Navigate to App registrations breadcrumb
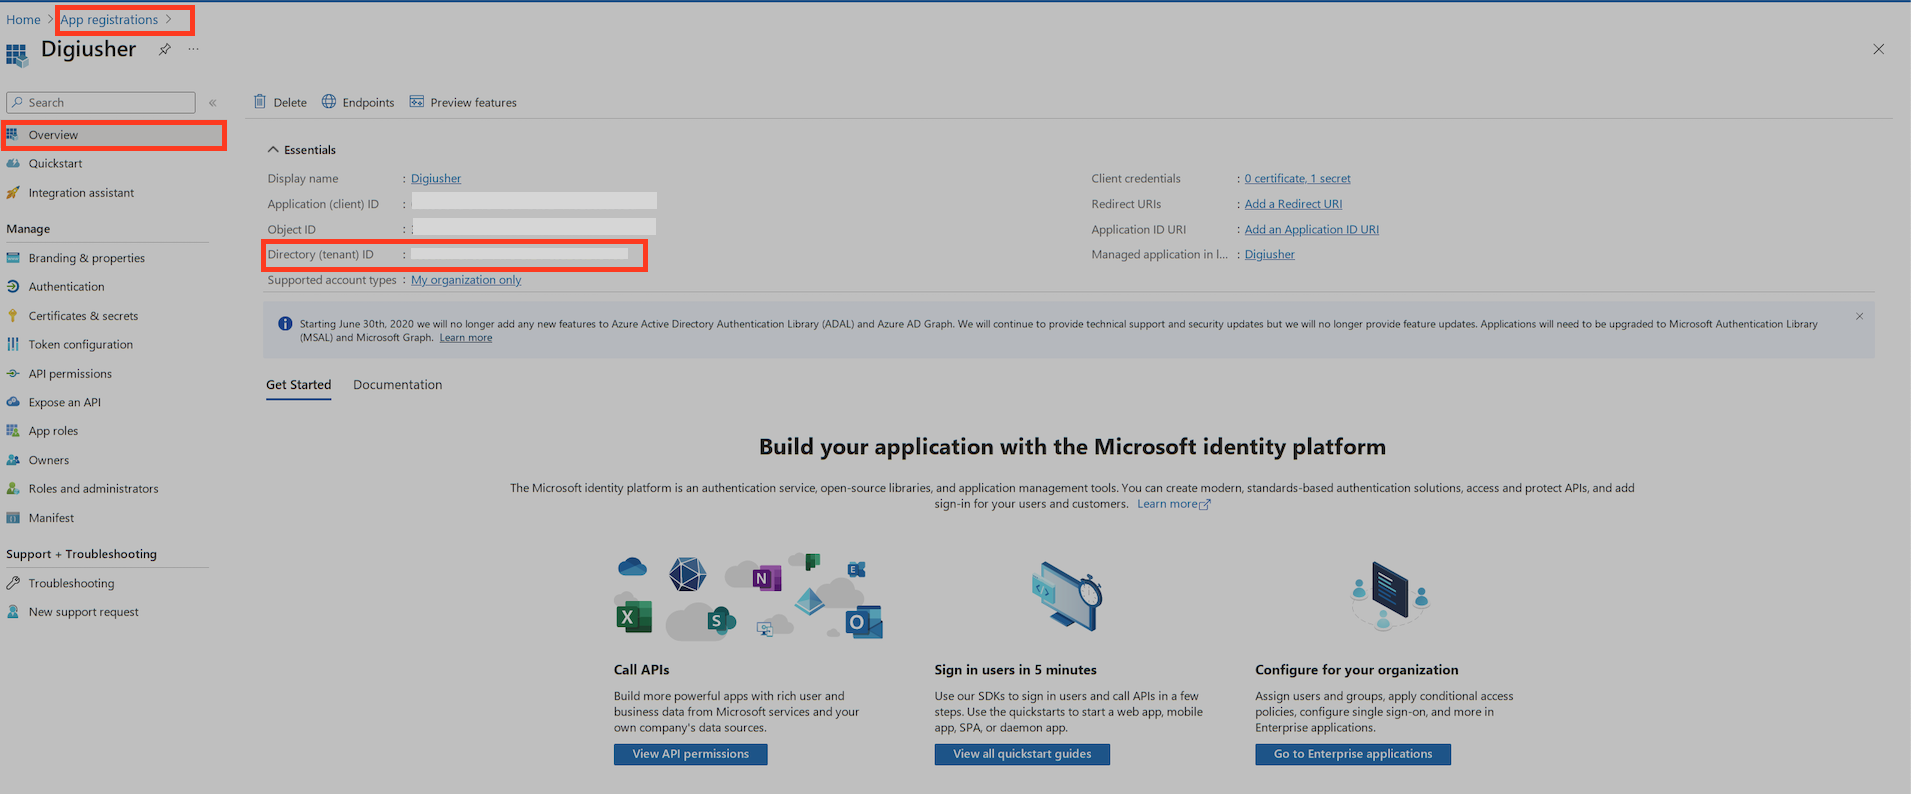1911x794 pixels. (109, 20)
